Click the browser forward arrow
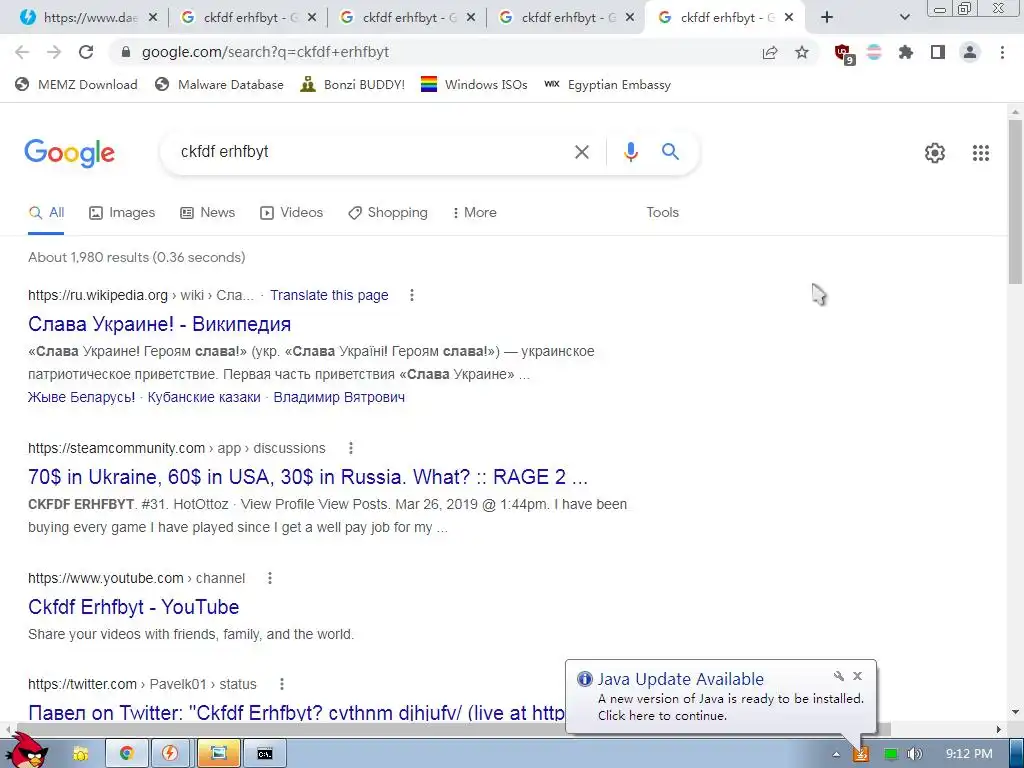The height and width of the screenshot is (768, 1024). tap(54, 52)
